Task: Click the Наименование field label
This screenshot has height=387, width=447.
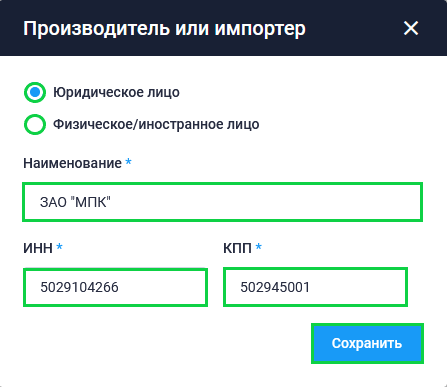Action: (72, 163)
